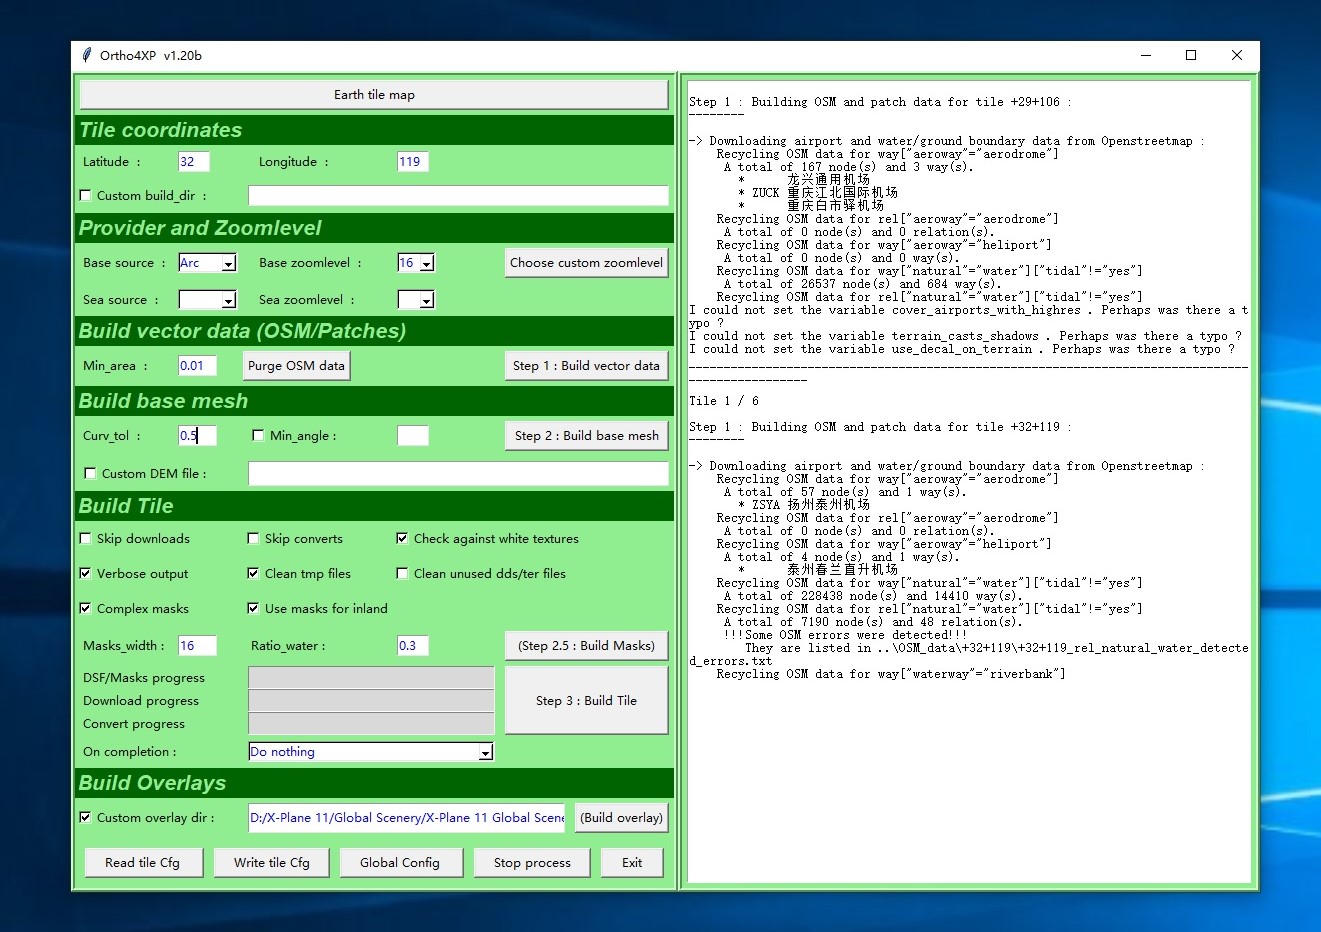Run Step 1 : Build vector data
Viewport: 1321px width, 932px height.
[x=586, y=366]
